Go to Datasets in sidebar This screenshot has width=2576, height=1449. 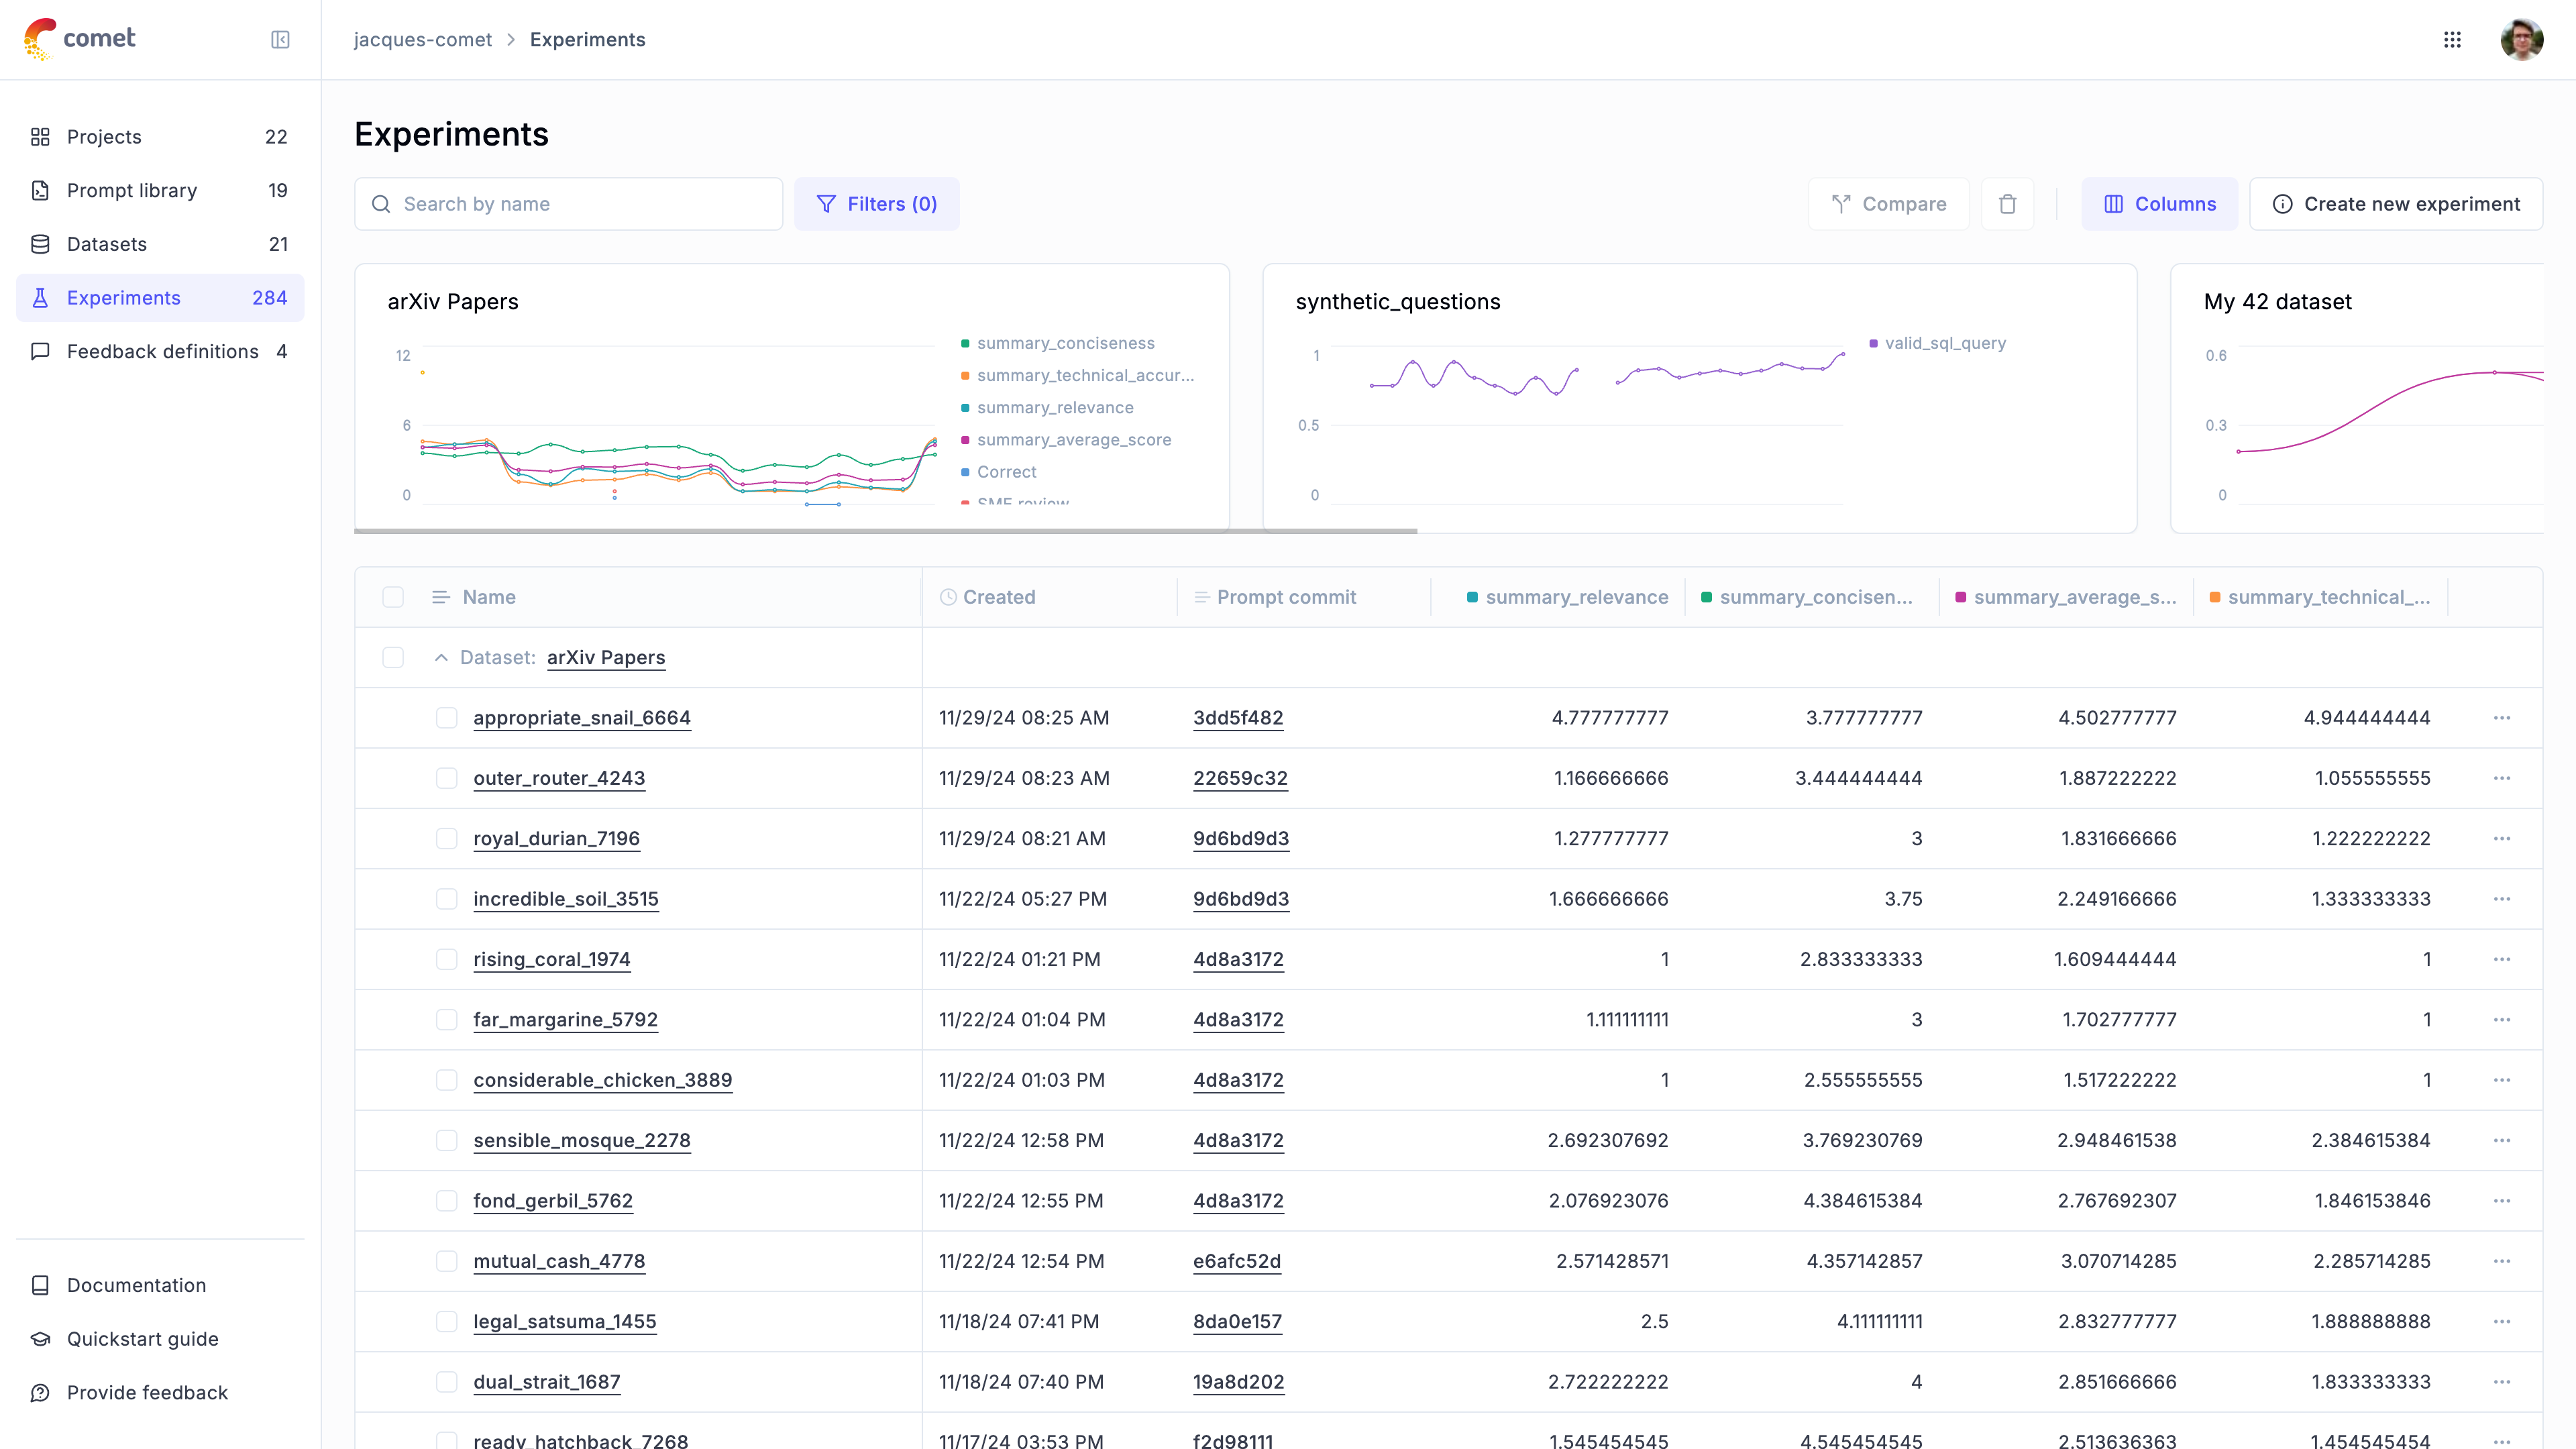point(107,244)
